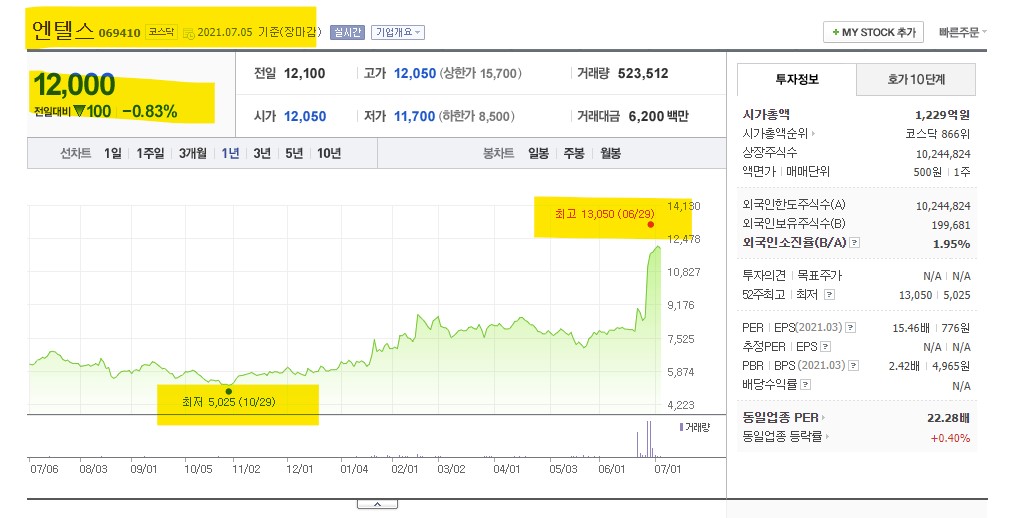The height and width of the screenshot is (518, 1018).
Task: Show the 월봉 candlestick chart
Action: (610, 153)
